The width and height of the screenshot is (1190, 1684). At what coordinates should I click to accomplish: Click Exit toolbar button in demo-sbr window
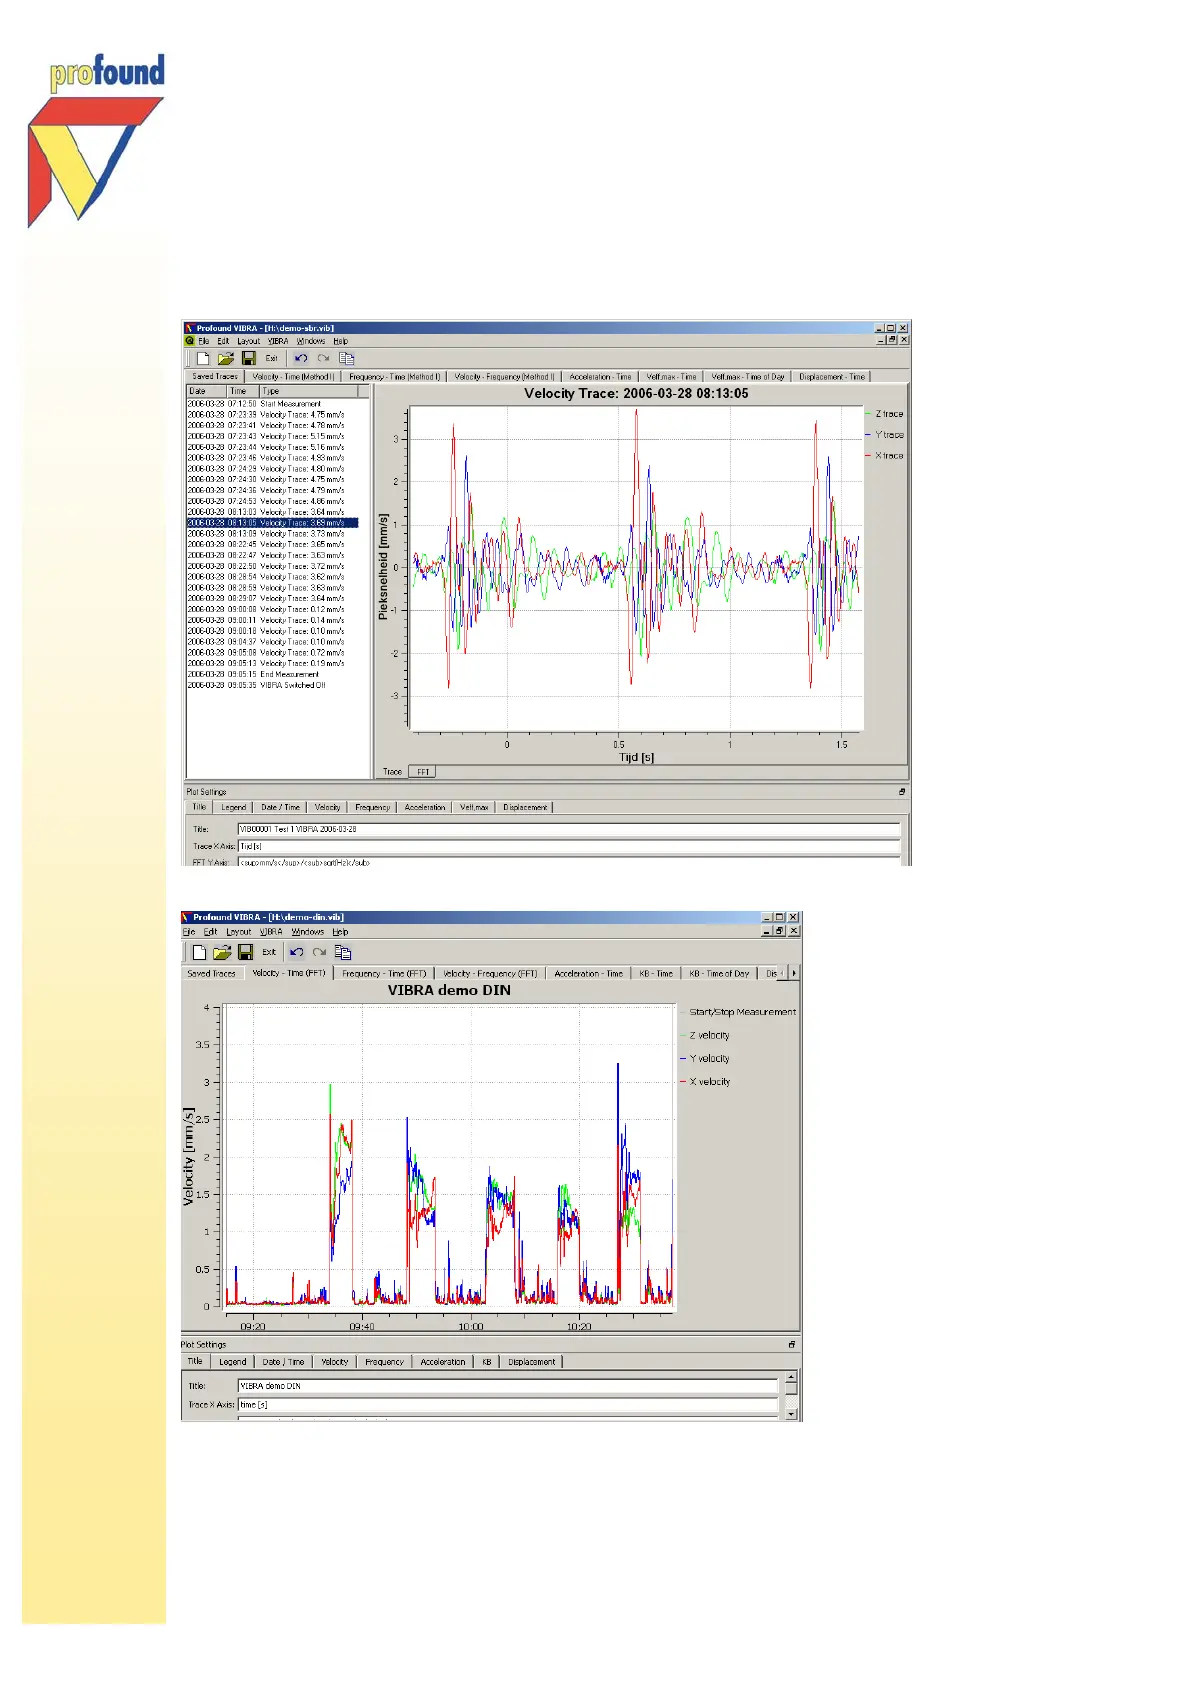click(271, 358)
